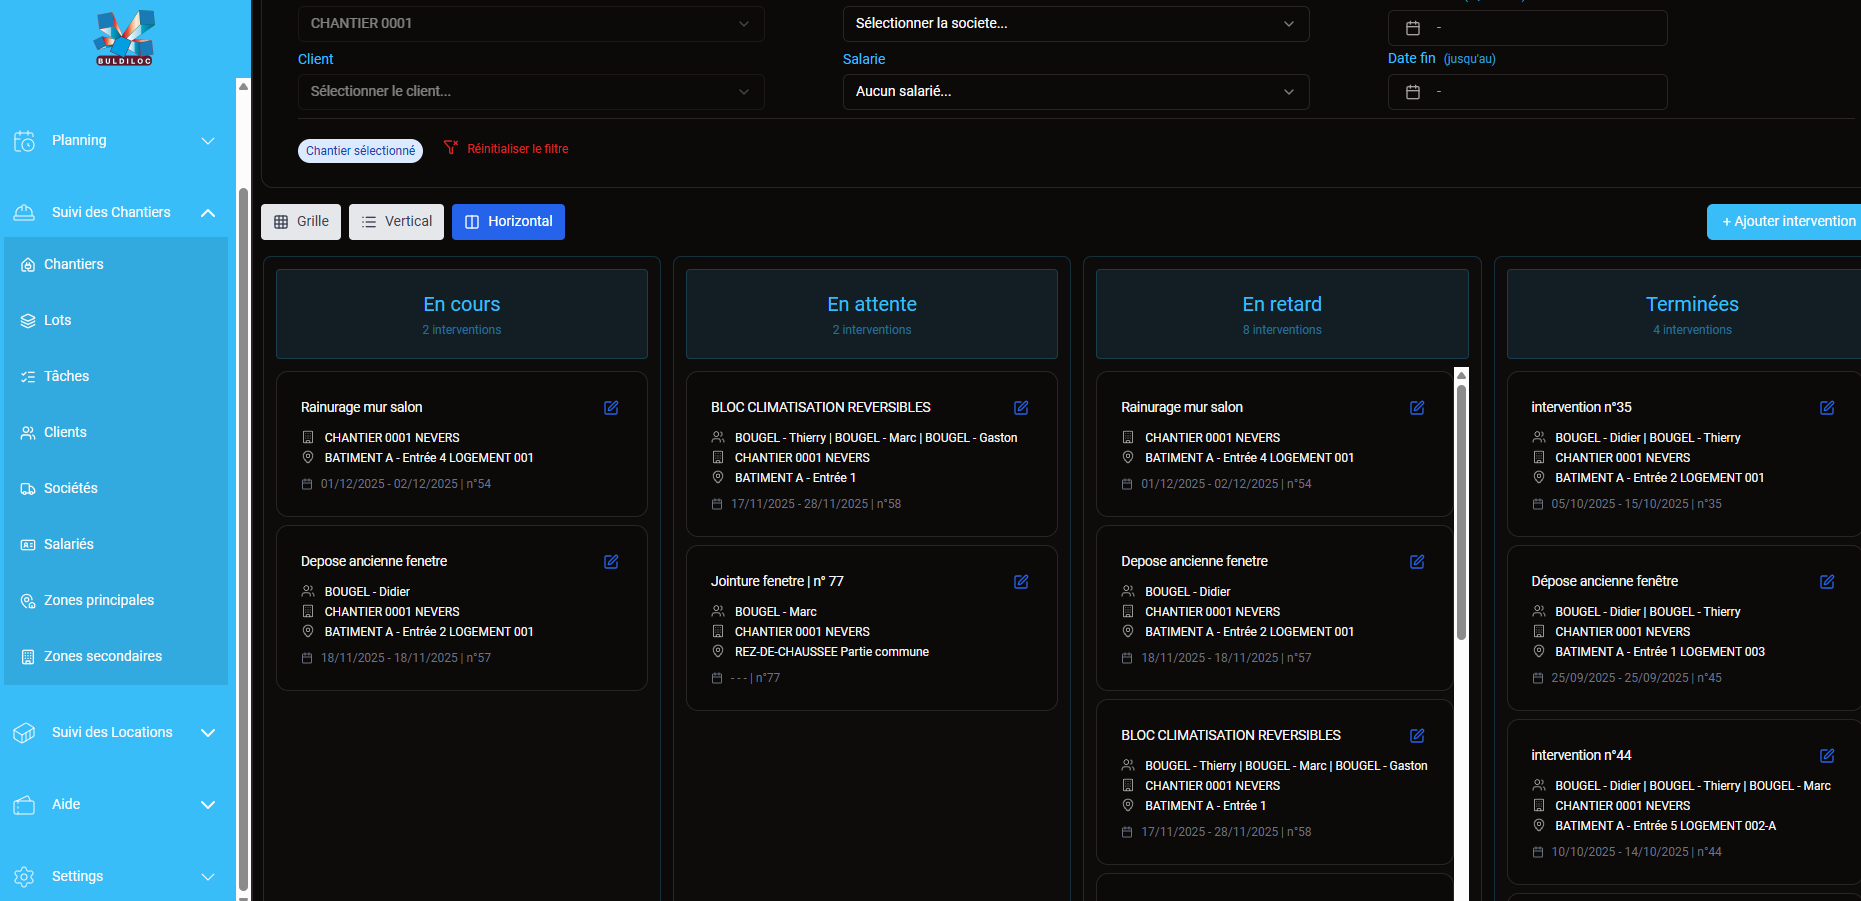
Task: Activate Vertical layout mode
Action: (x=396, y=221)
